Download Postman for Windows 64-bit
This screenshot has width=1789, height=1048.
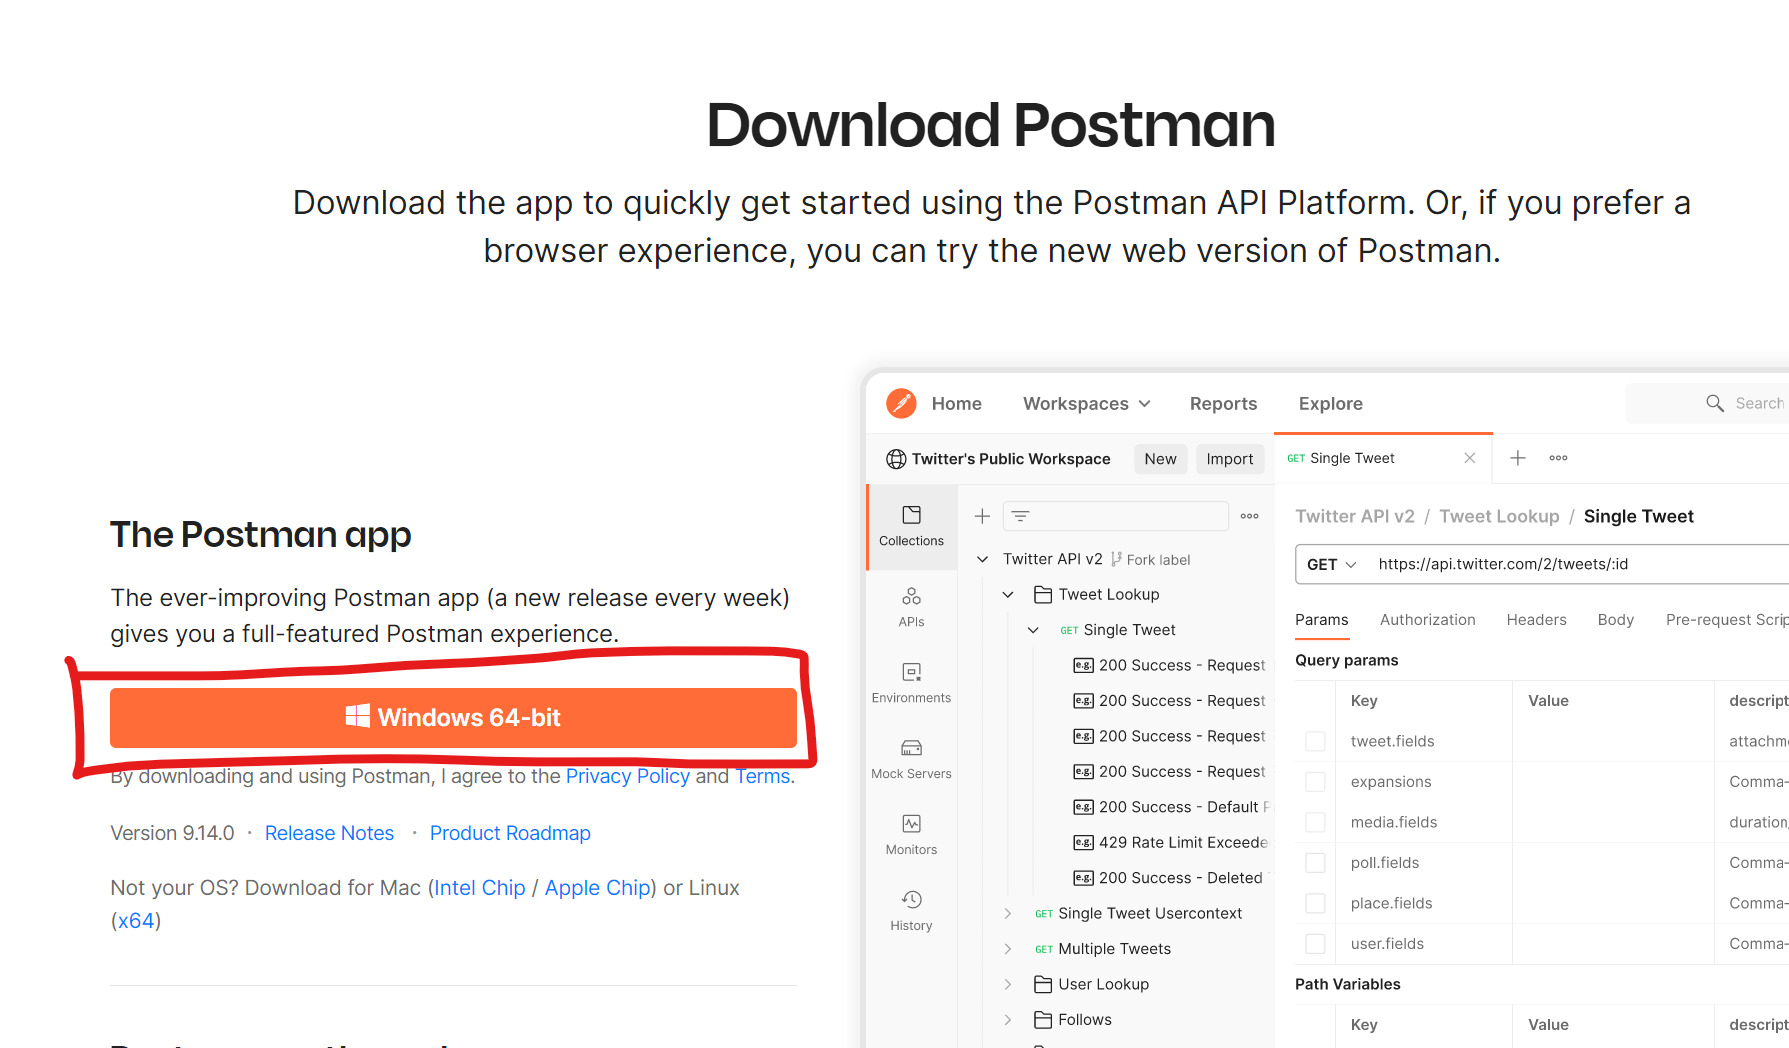pos(453,717)
